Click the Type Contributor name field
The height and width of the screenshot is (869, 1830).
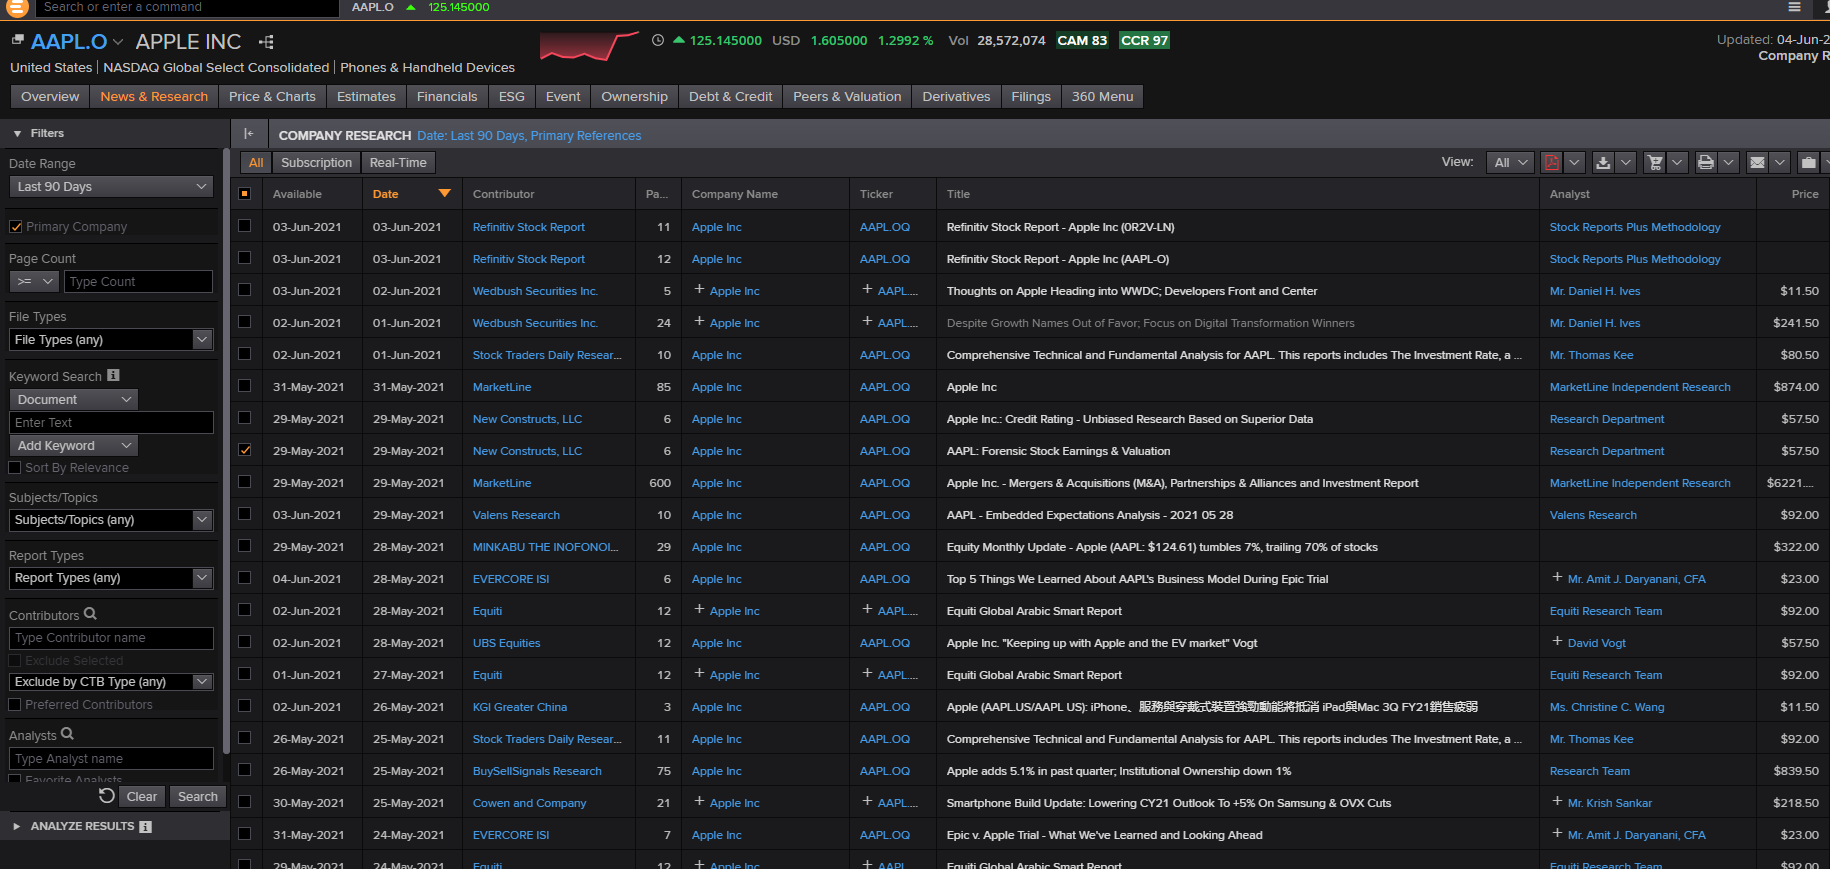112,638
